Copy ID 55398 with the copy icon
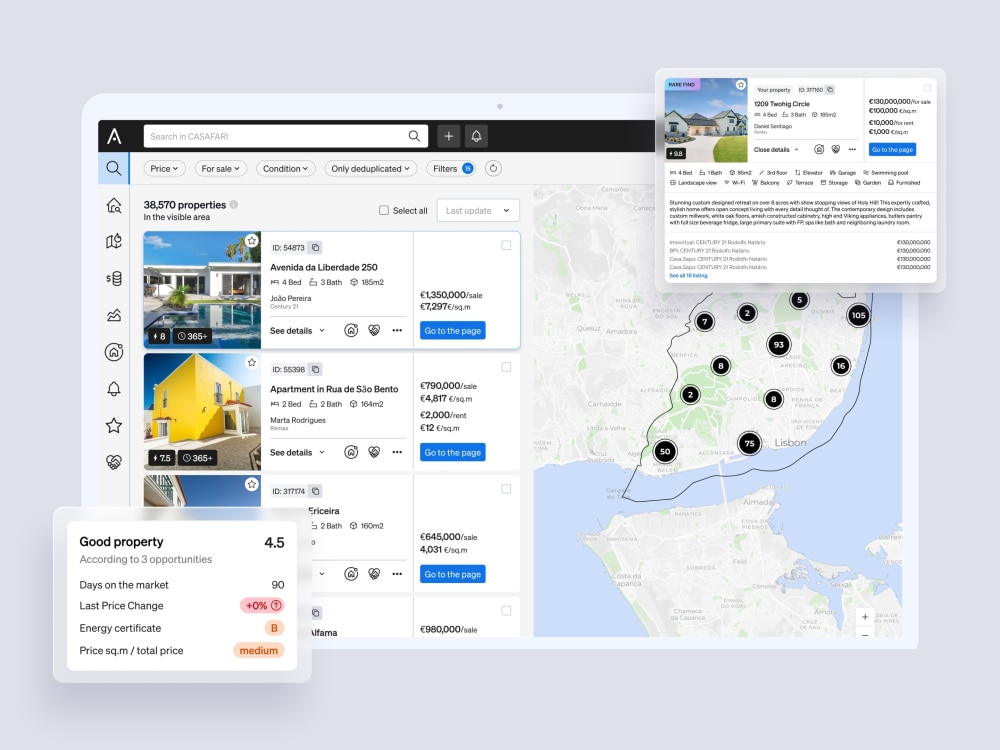The width and height of the screenshot is (1000, 750). click(x=316, y=369)
